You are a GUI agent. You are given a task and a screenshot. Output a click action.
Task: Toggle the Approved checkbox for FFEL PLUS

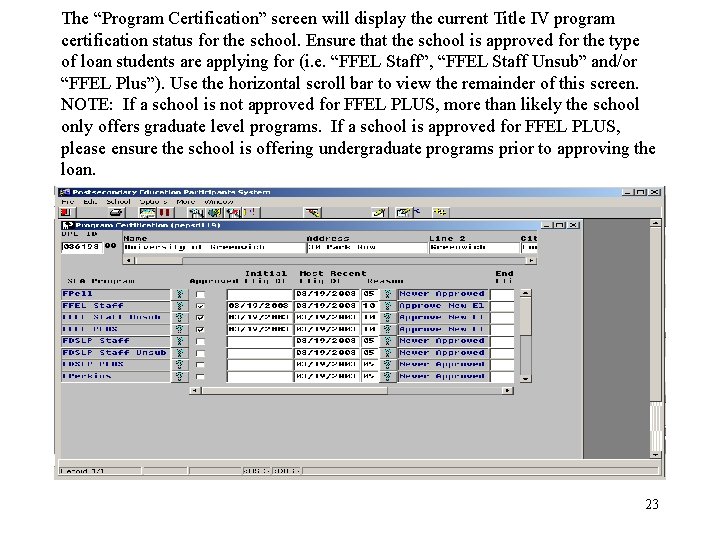(x=200, y=330)
